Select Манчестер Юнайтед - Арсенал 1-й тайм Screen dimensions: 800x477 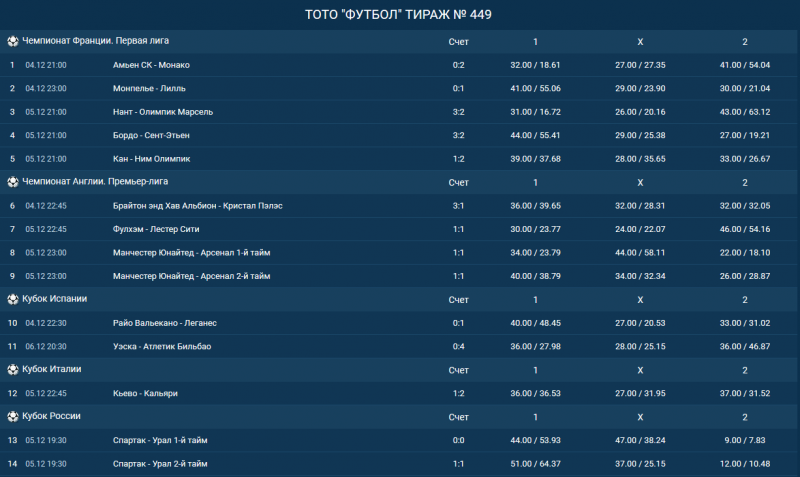191,253
